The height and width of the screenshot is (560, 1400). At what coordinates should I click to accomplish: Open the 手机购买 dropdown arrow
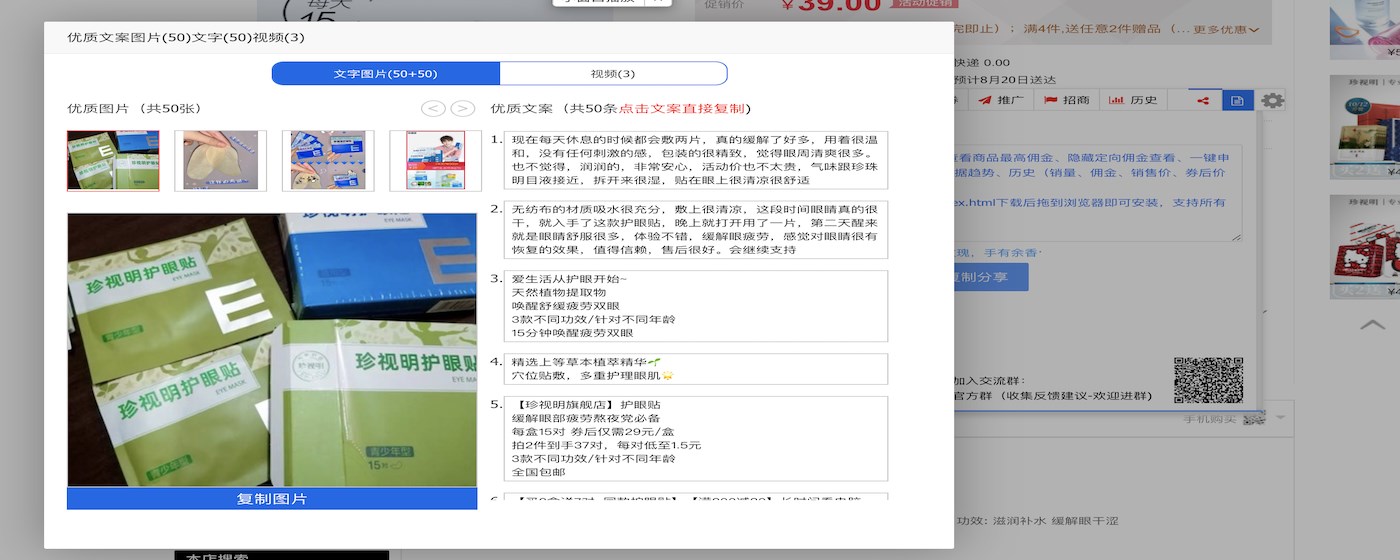click(1279, 417)
